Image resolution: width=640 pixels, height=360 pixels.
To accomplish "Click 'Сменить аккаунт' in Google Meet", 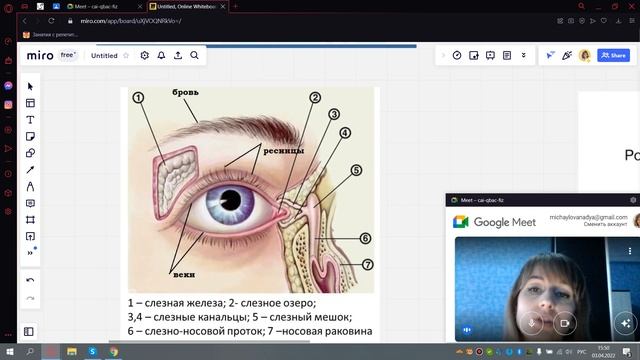I will click(605, 224).
